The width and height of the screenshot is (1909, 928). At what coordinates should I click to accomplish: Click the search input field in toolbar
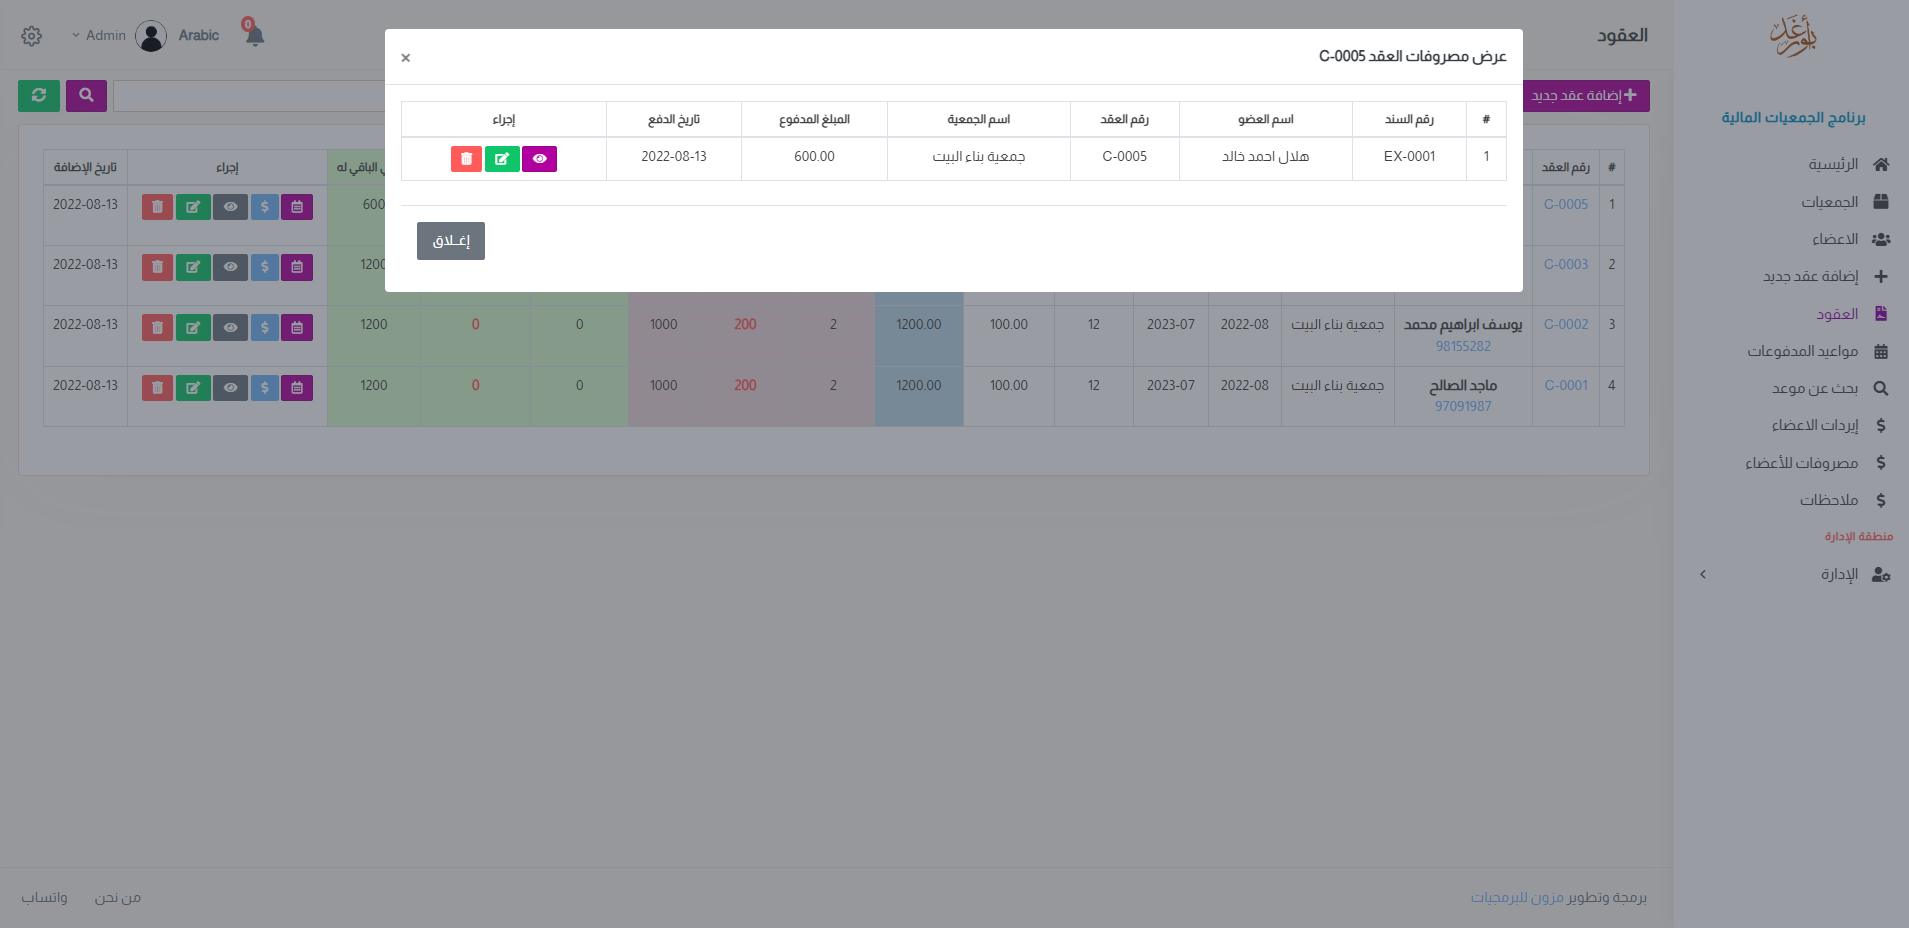tap(250, 96)
